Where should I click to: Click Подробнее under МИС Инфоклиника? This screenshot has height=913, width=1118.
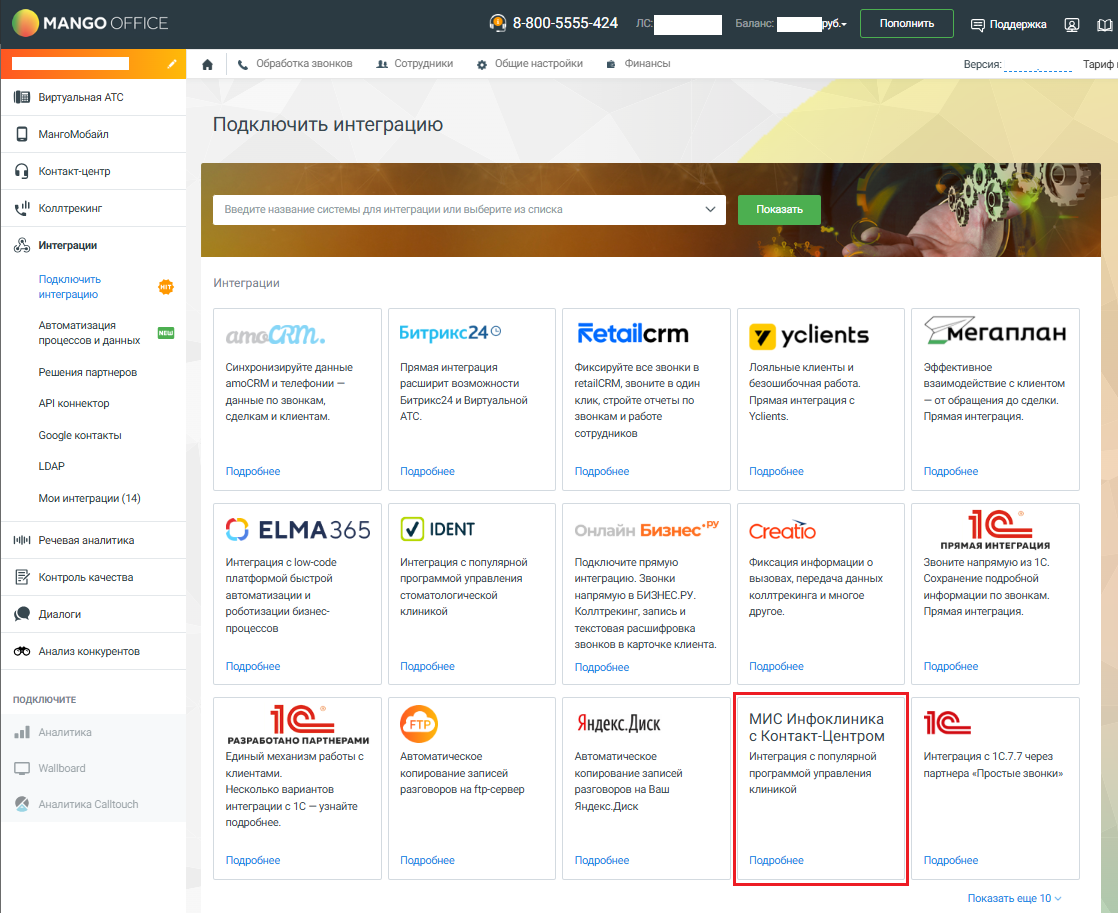[x=776, y=861]
